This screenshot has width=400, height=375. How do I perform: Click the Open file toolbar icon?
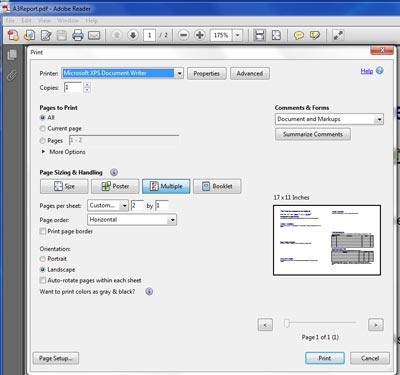(x=30, y=35)
